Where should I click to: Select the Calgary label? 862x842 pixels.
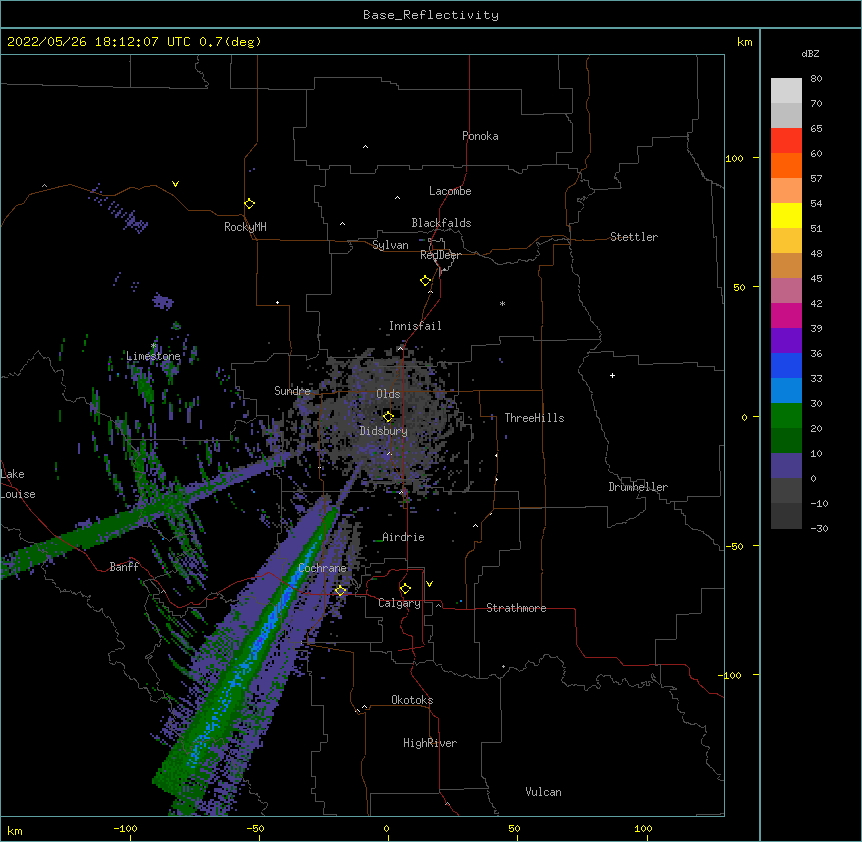click(x=400, y=603)
